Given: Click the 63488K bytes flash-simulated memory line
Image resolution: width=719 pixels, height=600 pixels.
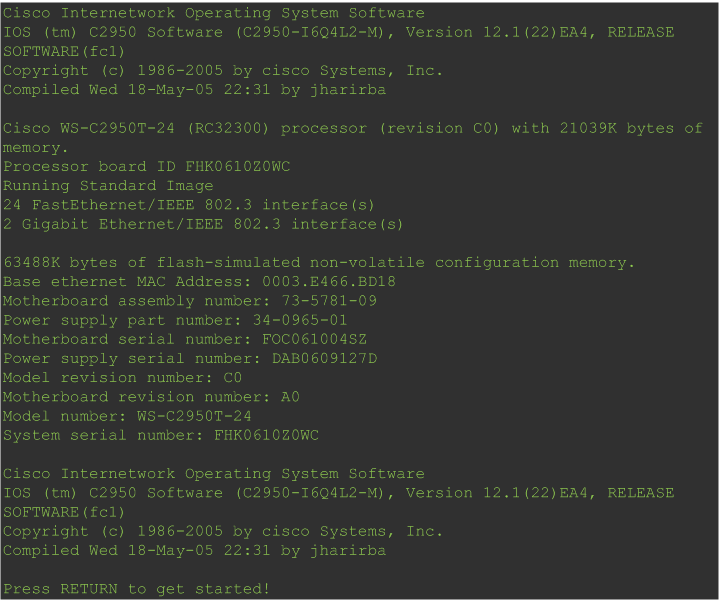Looking at the screenshot, I should (319, 262).
